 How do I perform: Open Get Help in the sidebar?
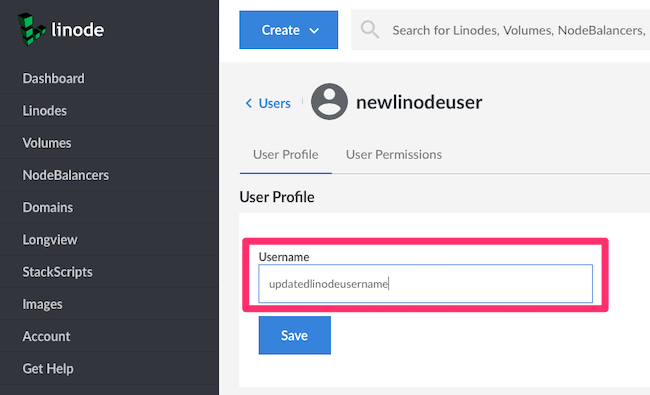pos(48,368)
